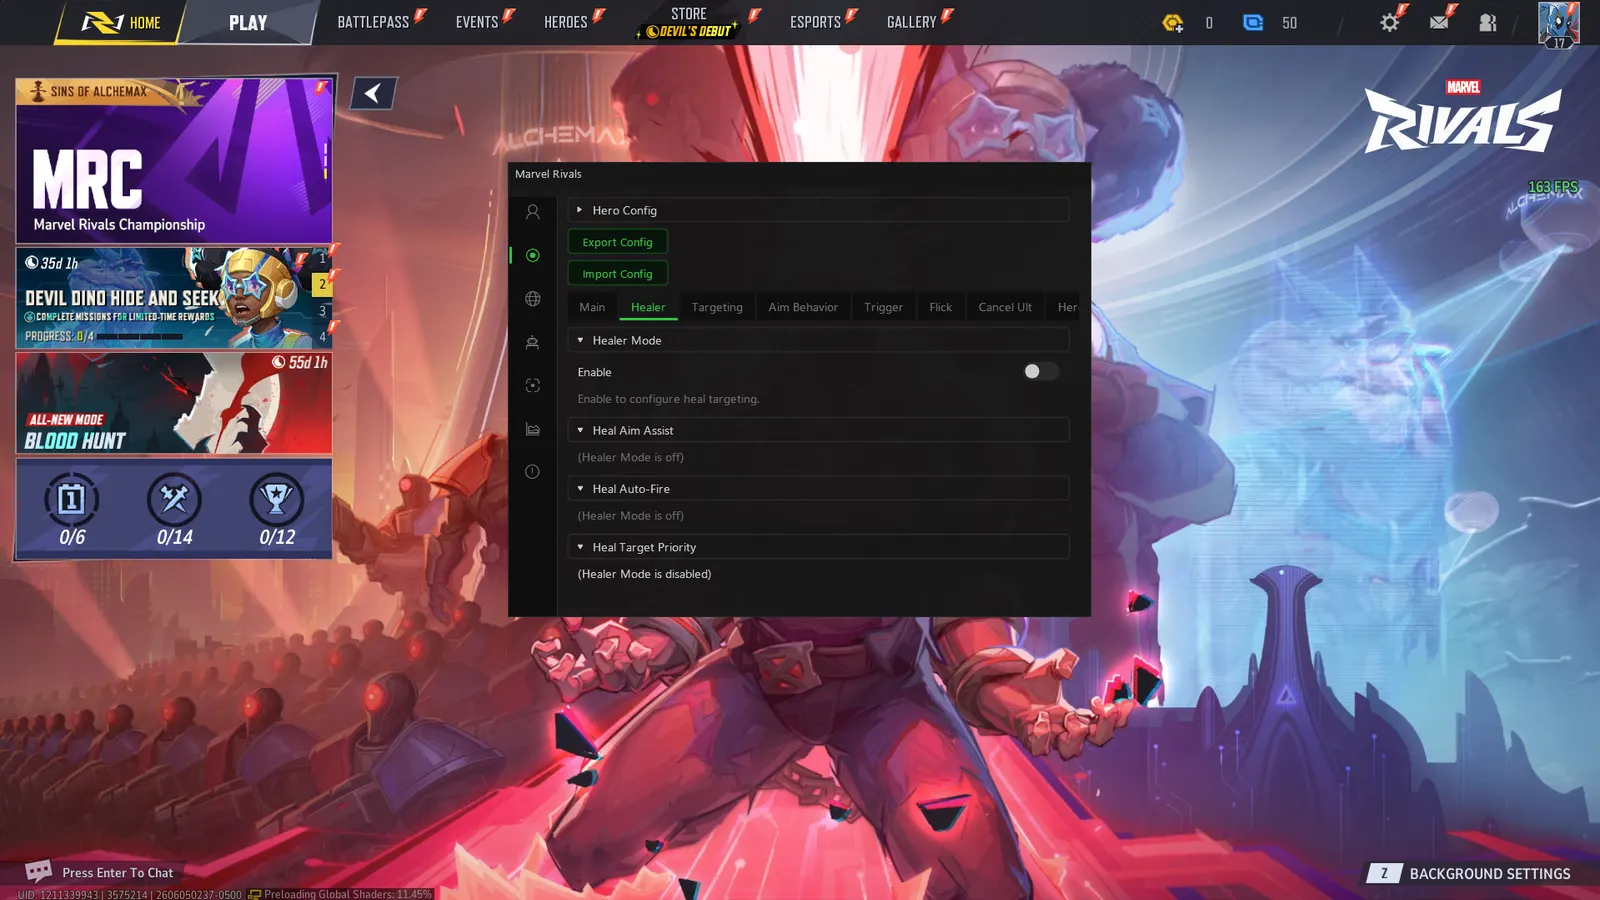Open the mail envelope icon
Image resolution: width=1600 pixels, height=900 pixels.
pyautogui.click(x=1439, y=22)
